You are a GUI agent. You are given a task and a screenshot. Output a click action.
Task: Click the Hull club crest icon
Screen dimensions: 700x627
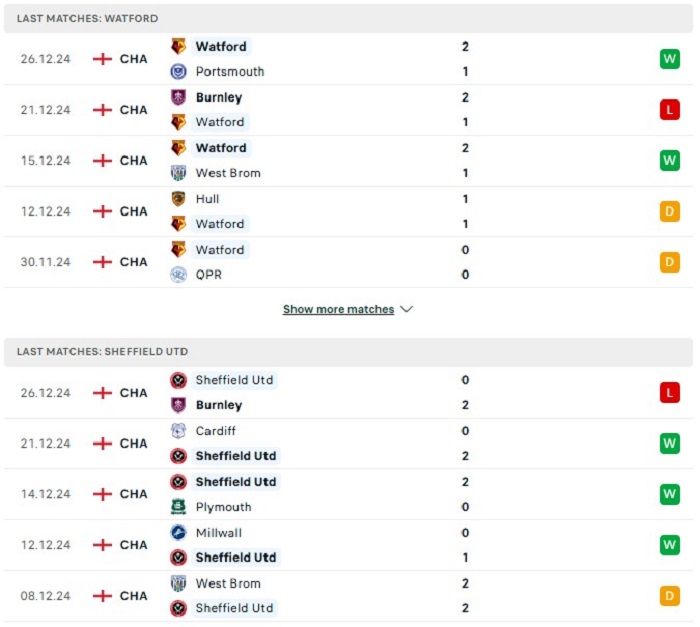(178, 199)
